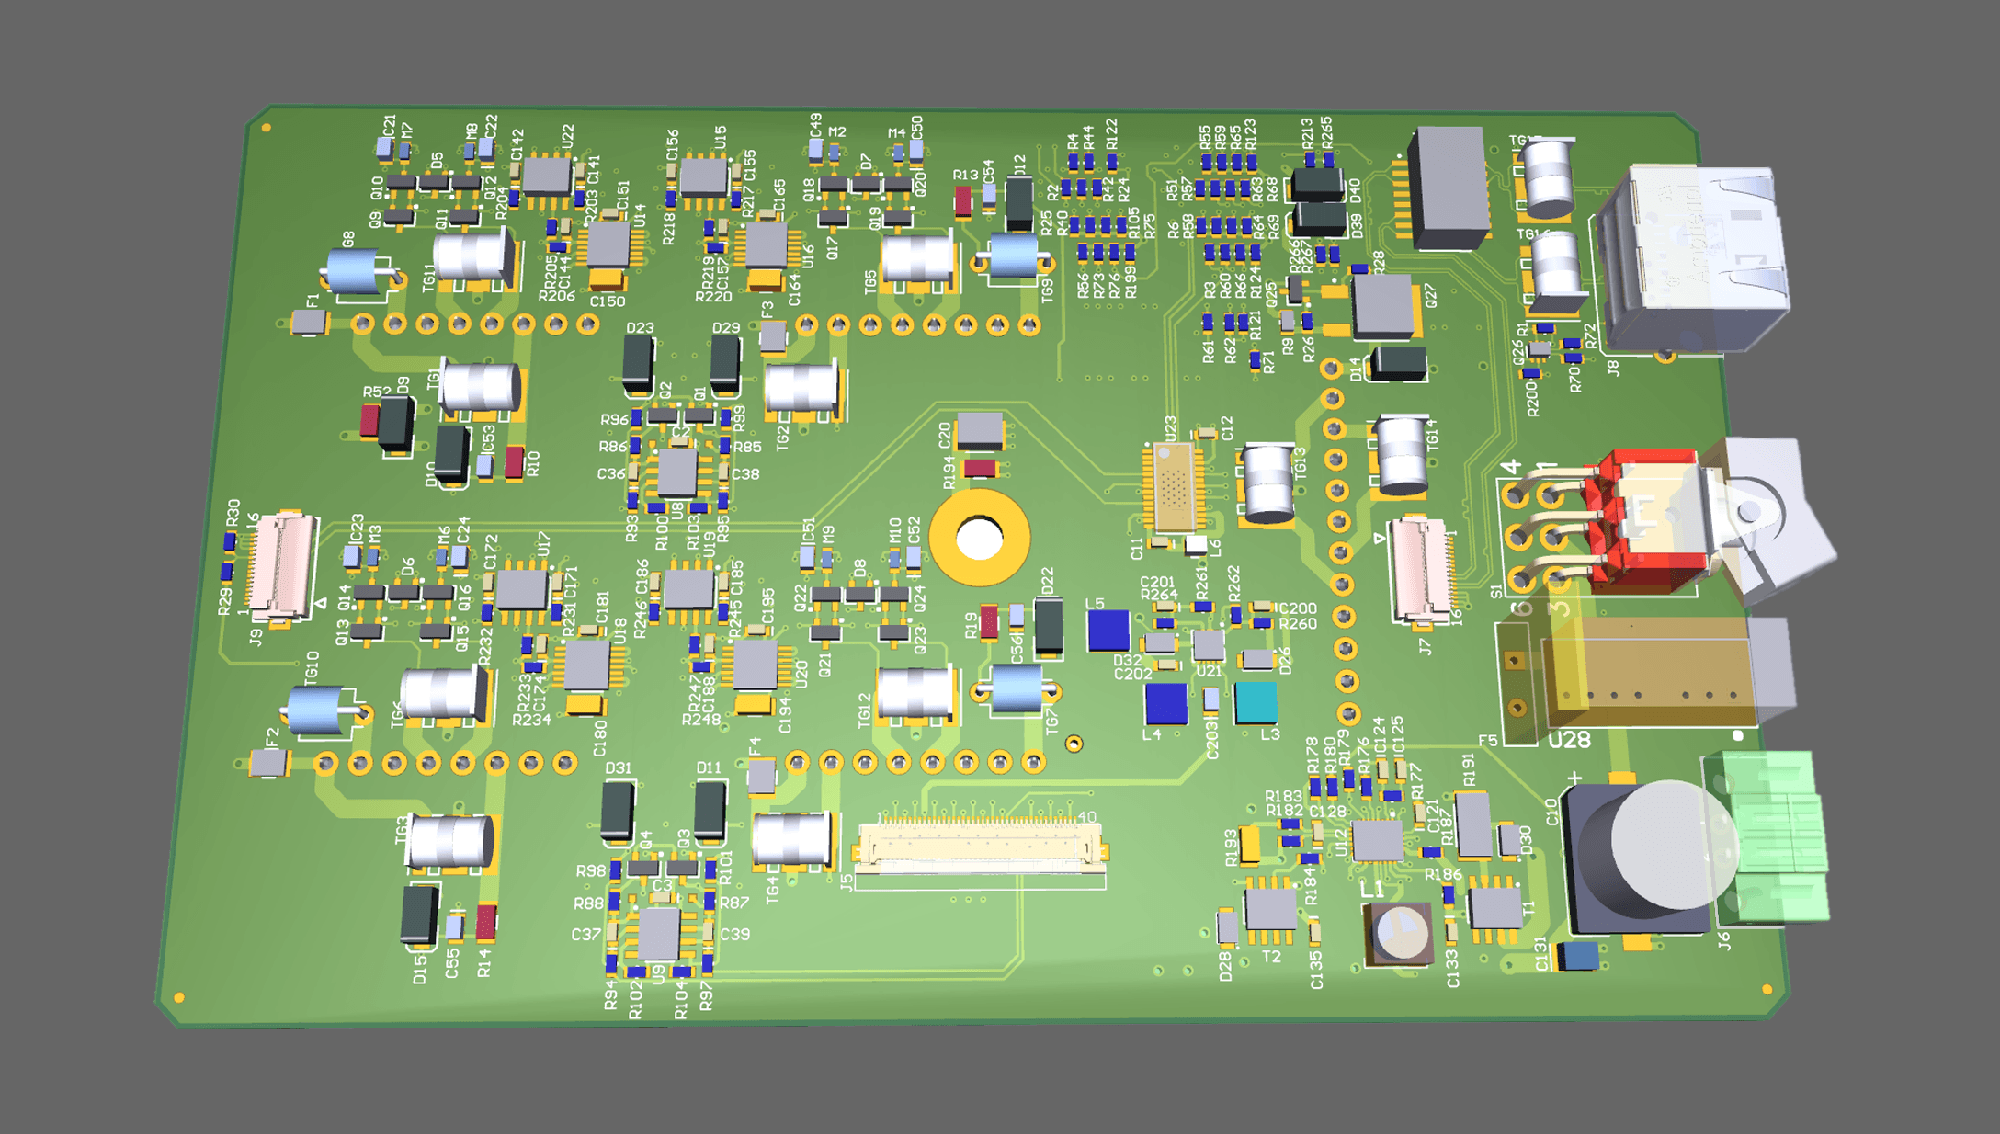The height and width of the screenshot is (1134, 2000).
Task: Select the fuse F1
Action: [309, 323]
